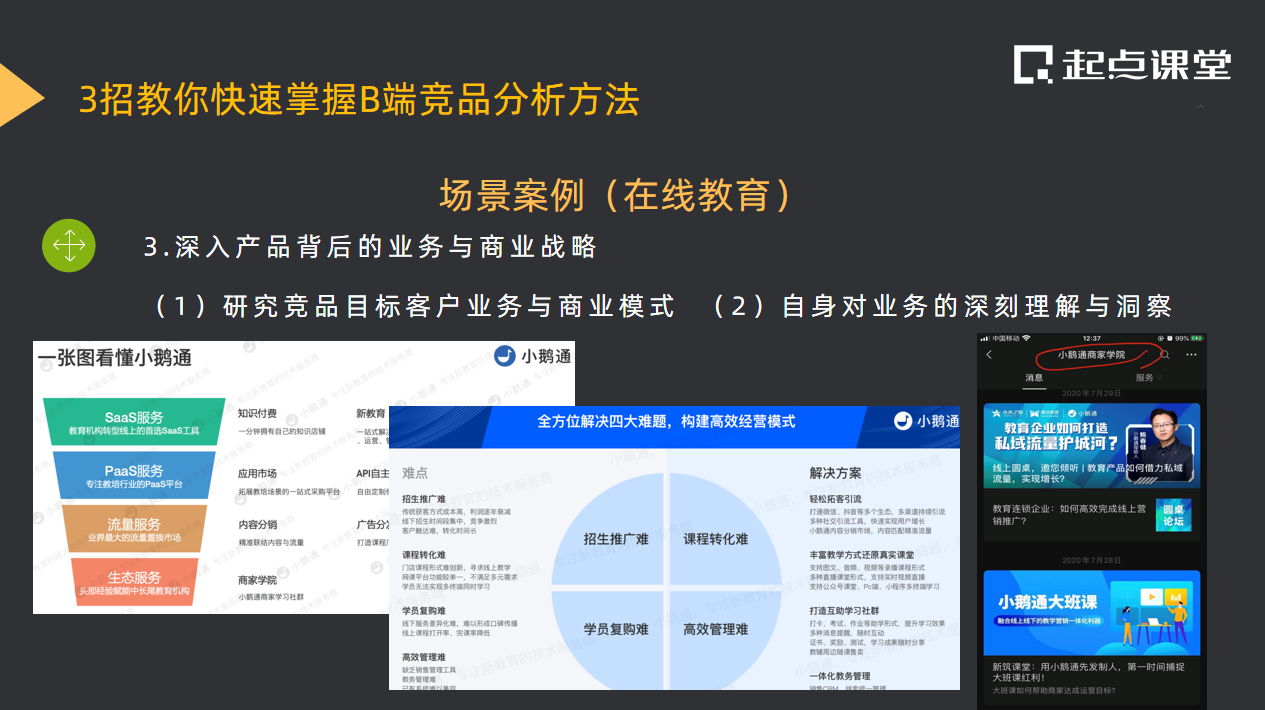Screen dimensions: 1265x710
Task: Click the 应用市场 heading
Action: tap(257, 473)
